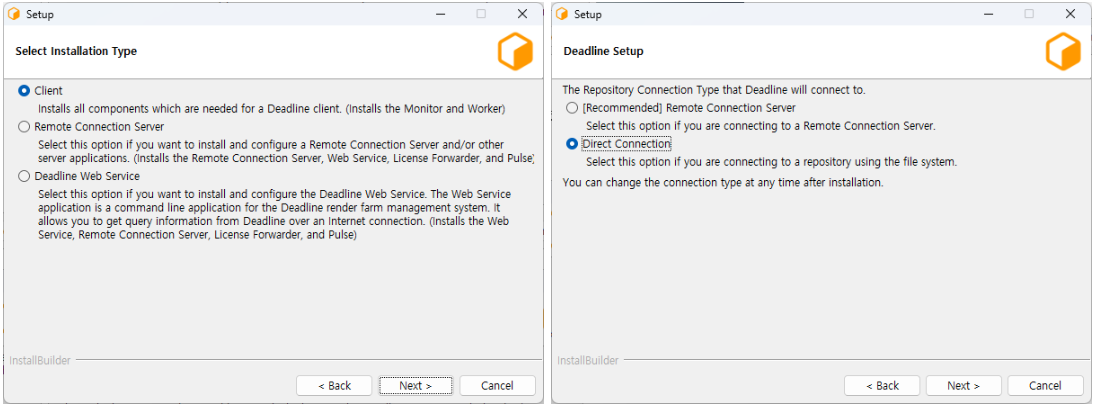Click the Remote Connection Server installation description text
1093x404 pixels.
pos(286,151)
